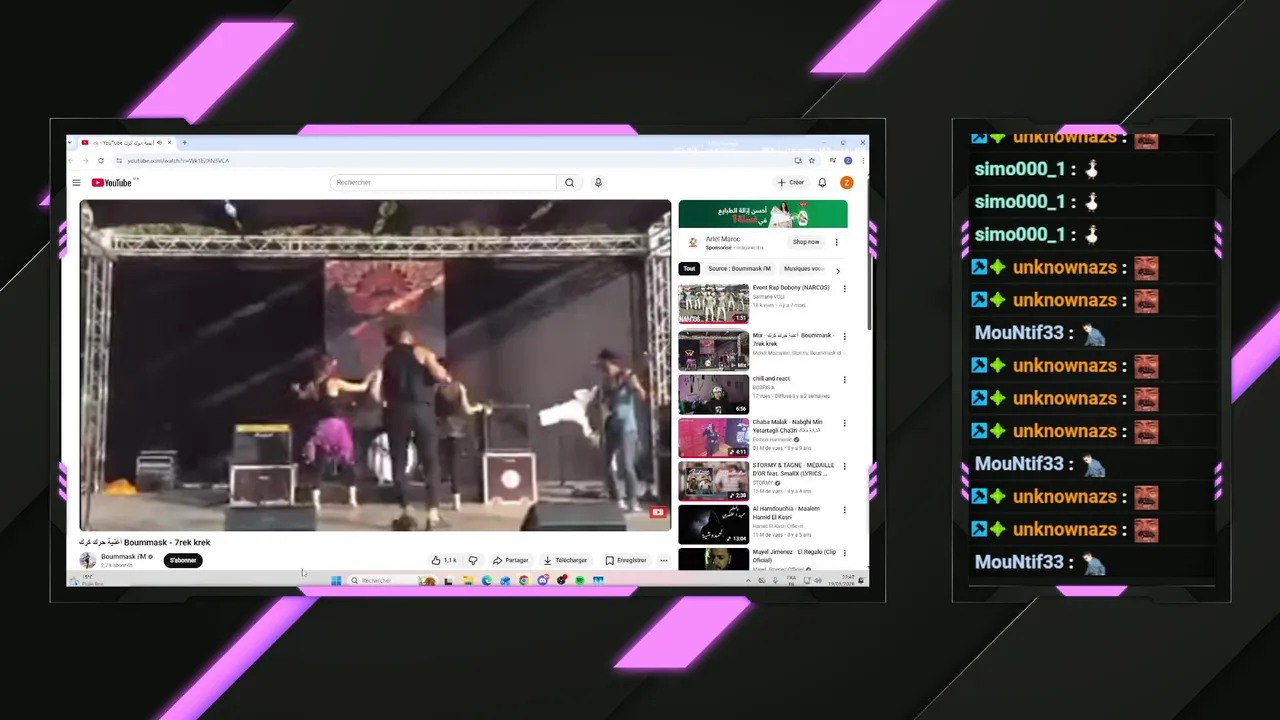The image size is (1280, 720).
Task: Click the S'abonner button
Action: (x=183, y=561)
